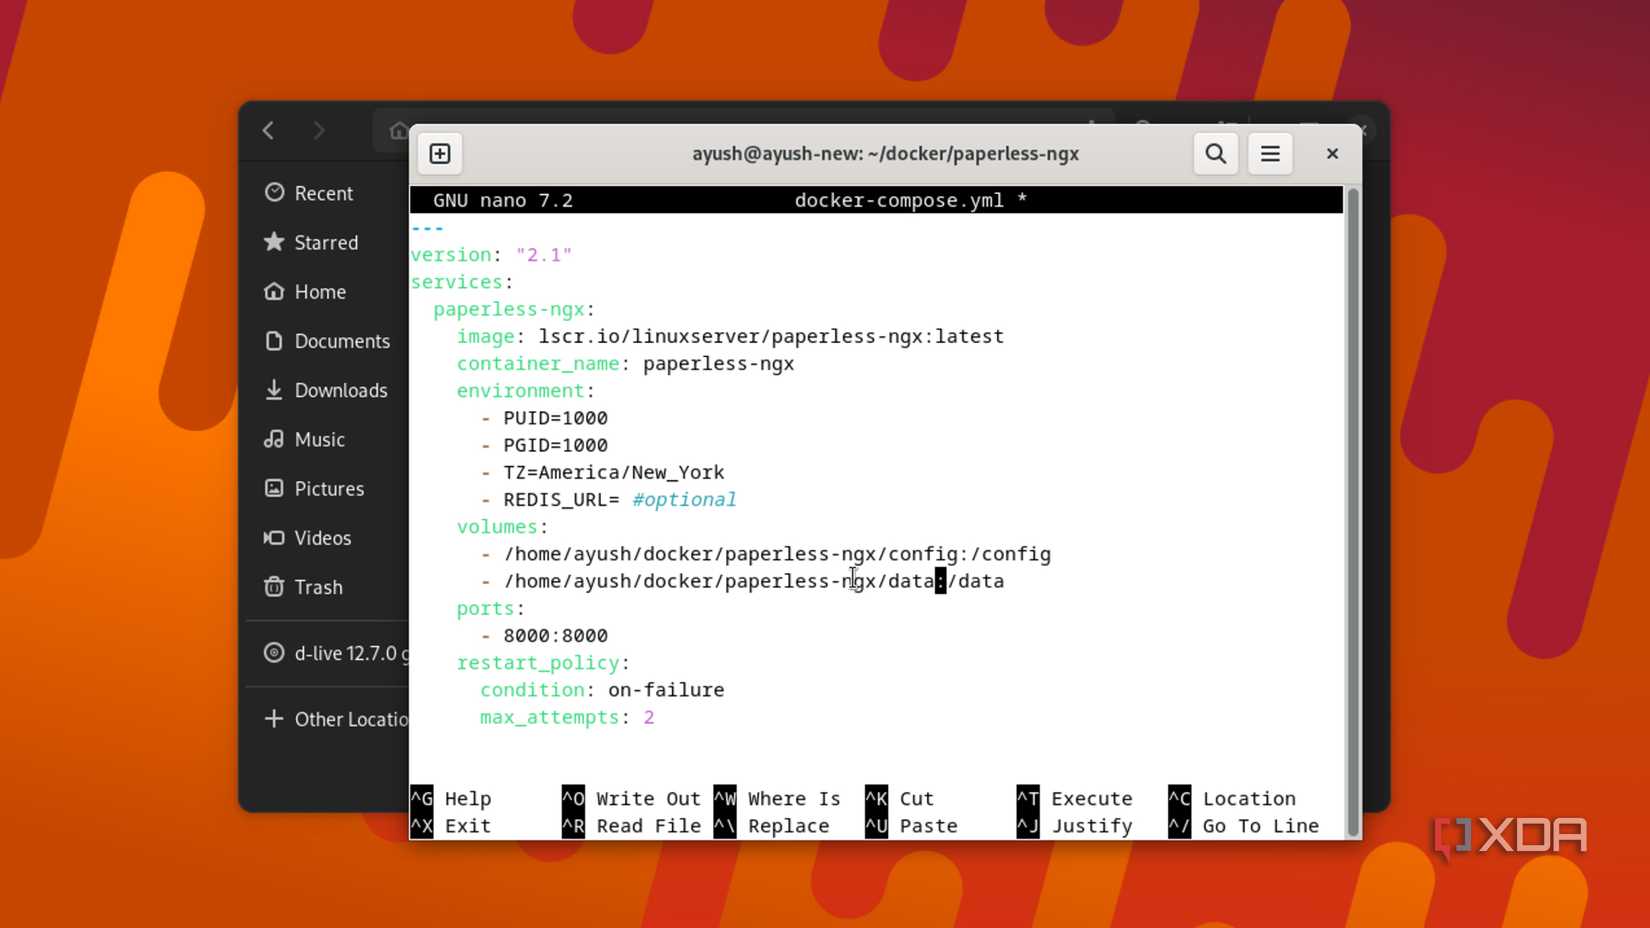Click the Starred star icon
Image resolution: width=1650 pixels, height=928 pixels.
point(274,241)
